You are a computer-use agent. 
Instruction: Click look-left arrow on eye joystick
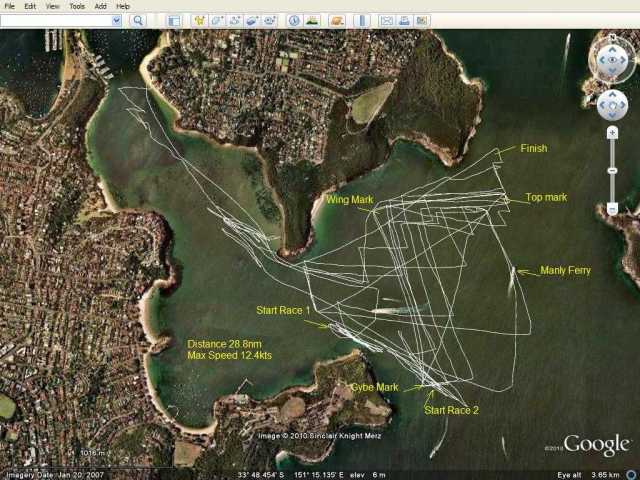[x=601, y=60]
